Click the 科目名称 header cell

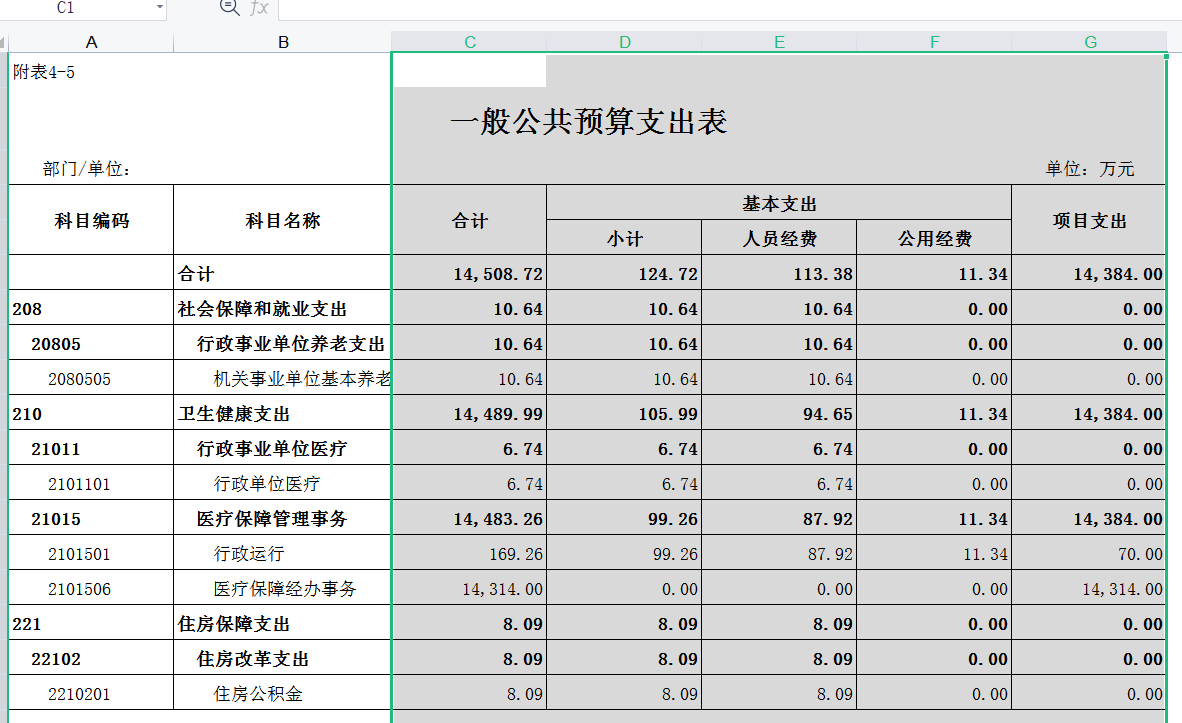point(283,220)
